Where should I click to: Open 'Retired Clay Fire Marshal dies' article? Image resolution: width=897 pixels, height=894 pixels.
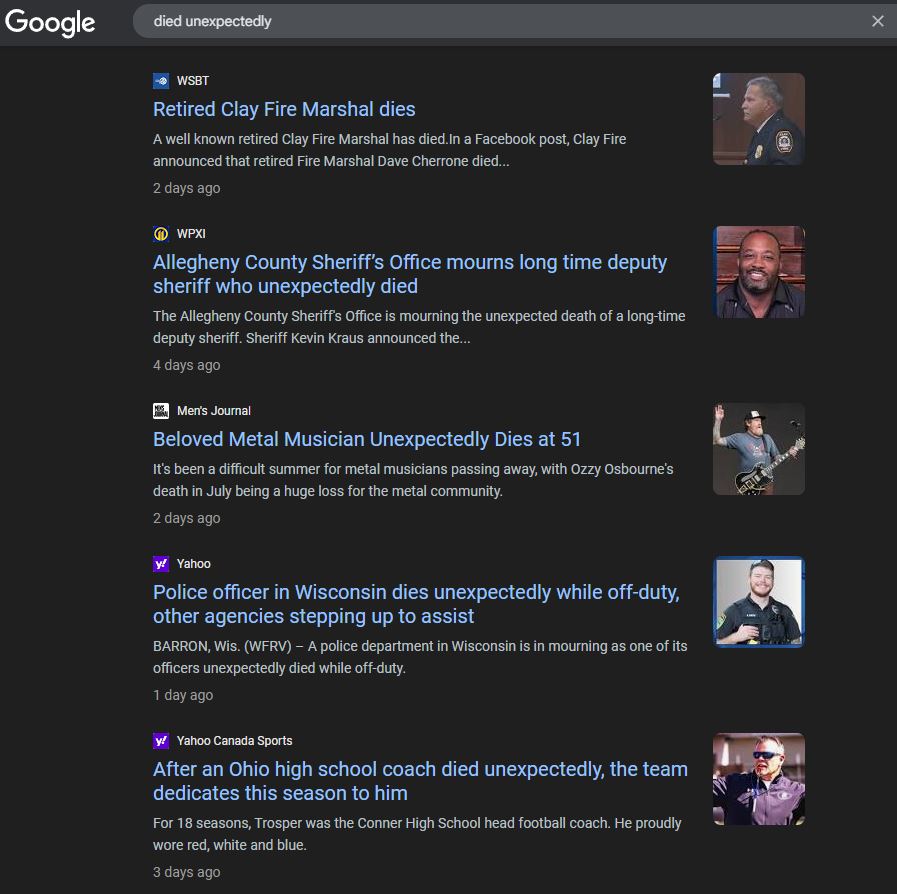[284, 109]
